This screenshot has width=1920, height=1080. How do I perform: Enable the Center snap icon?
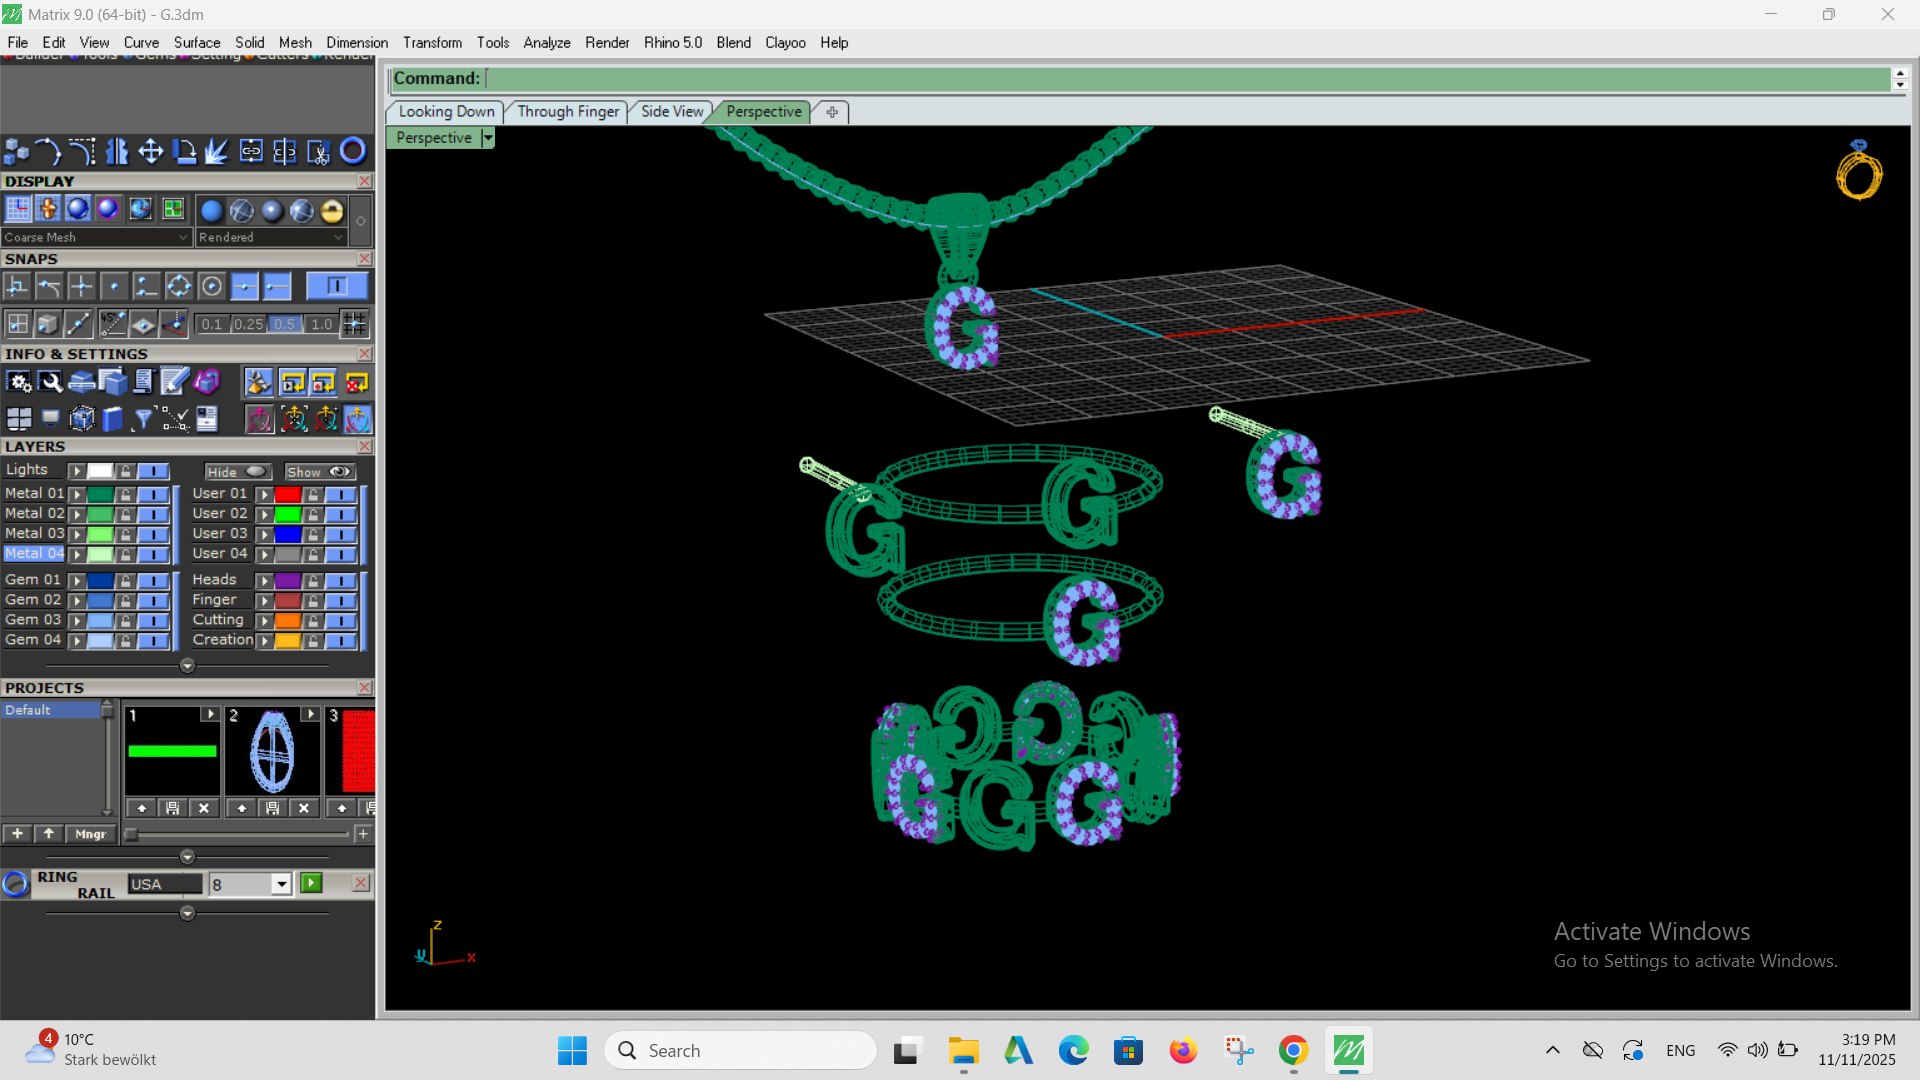(x=212, y=287)
